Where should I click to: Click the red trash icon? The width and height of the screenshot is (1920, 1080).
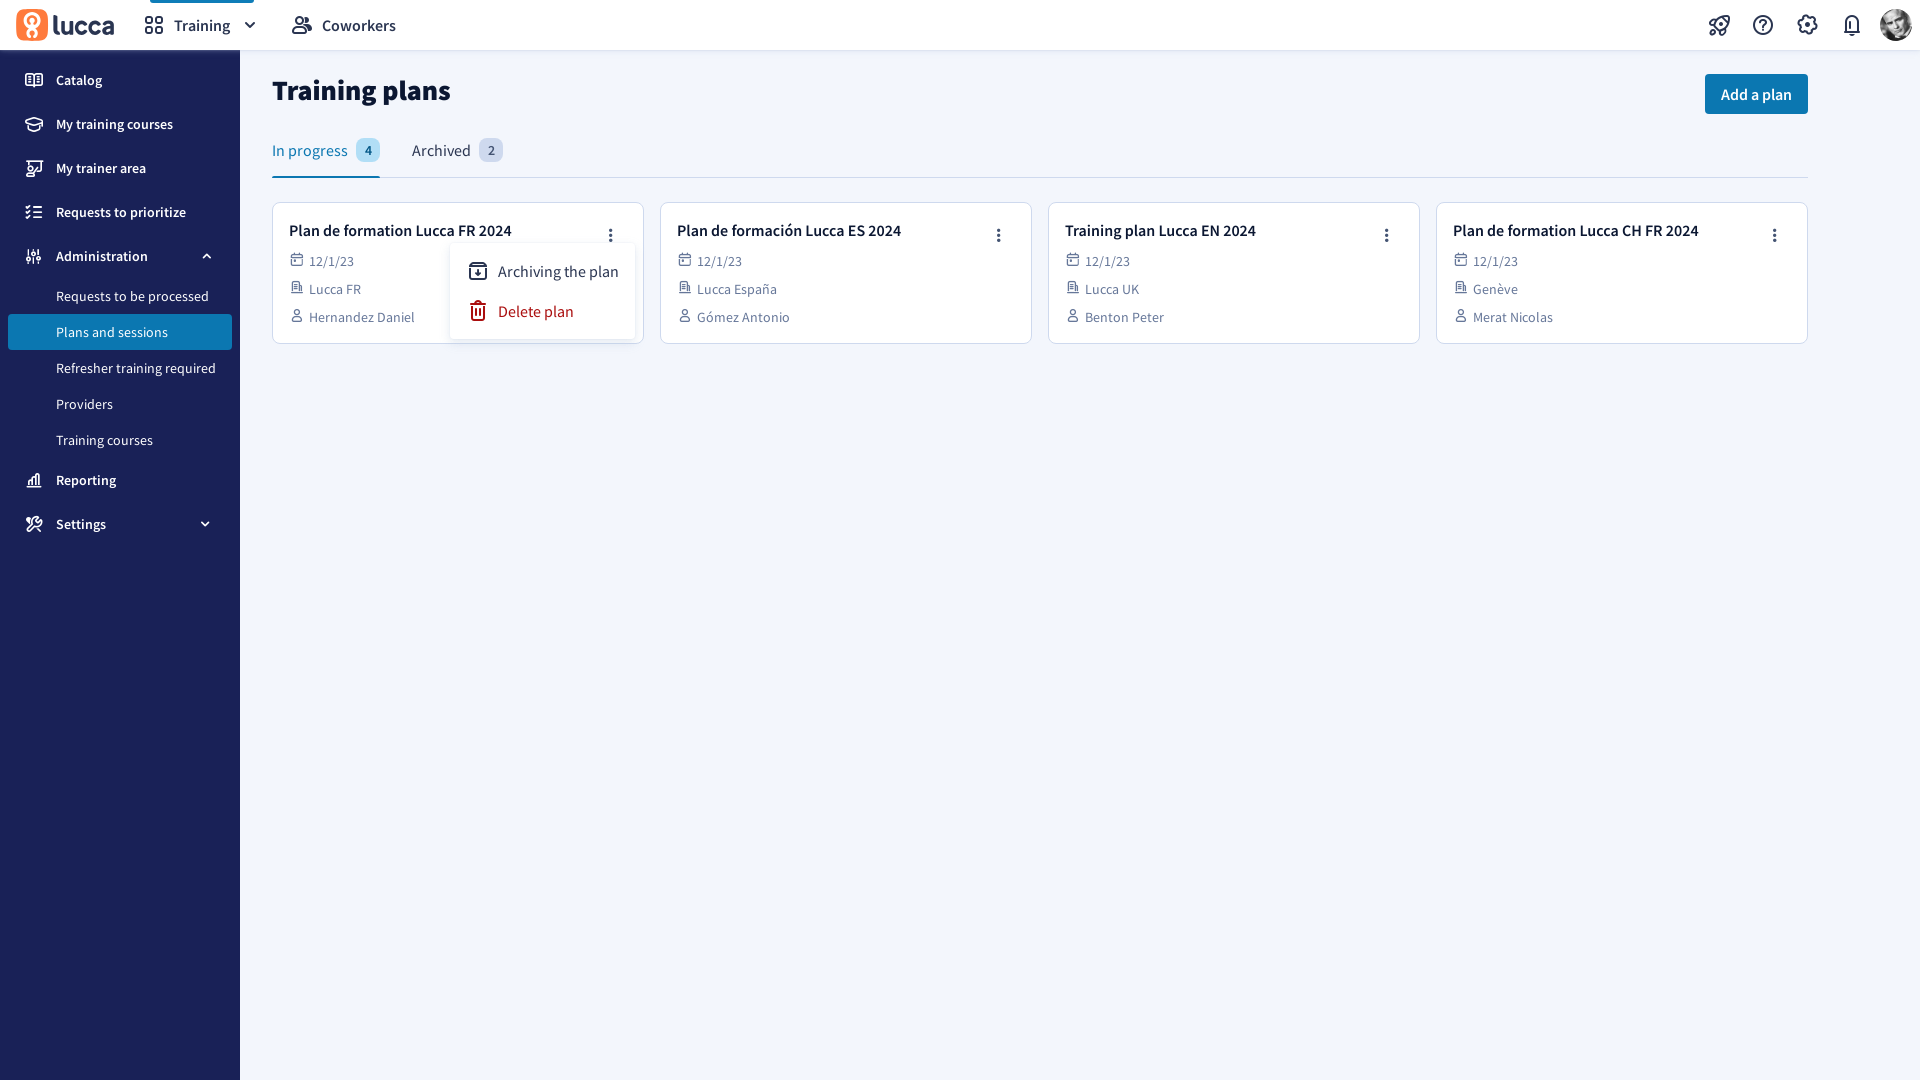(478, 311)
